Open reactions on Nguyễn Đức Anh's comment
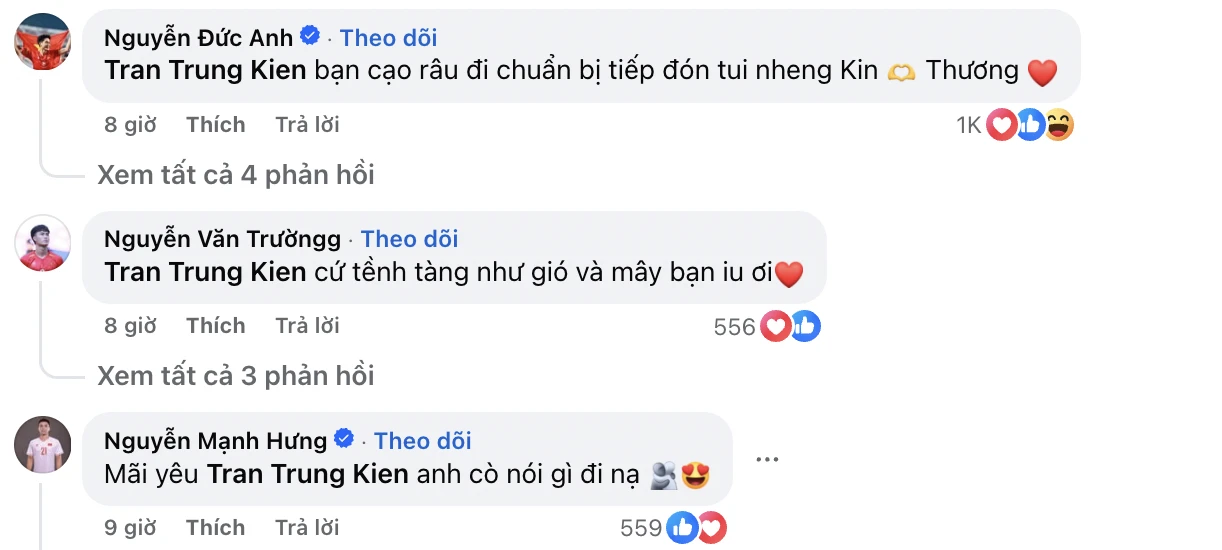Viewport: 1222px width, 550px height. pos(1030,125)
